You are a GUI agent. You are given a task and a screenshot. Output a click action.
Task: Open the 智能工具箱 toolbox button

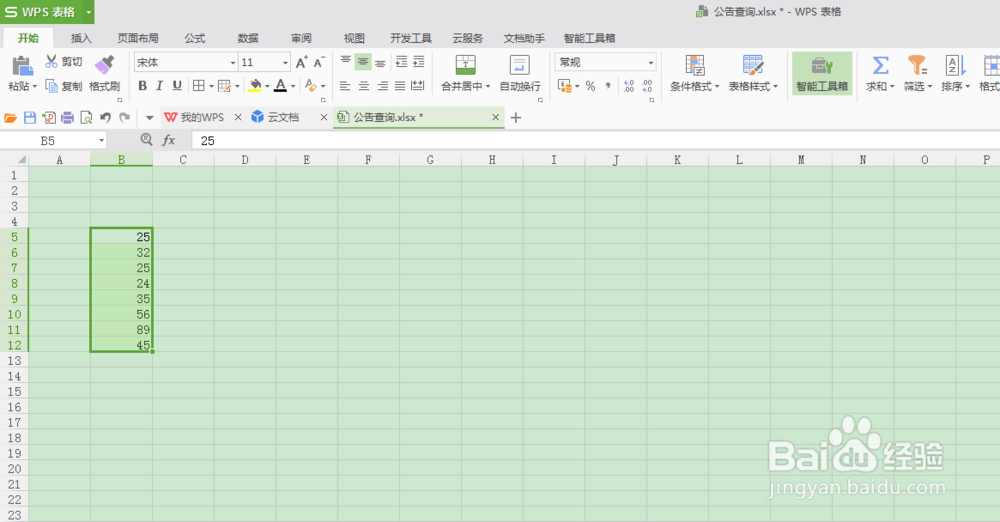[822, 73]
